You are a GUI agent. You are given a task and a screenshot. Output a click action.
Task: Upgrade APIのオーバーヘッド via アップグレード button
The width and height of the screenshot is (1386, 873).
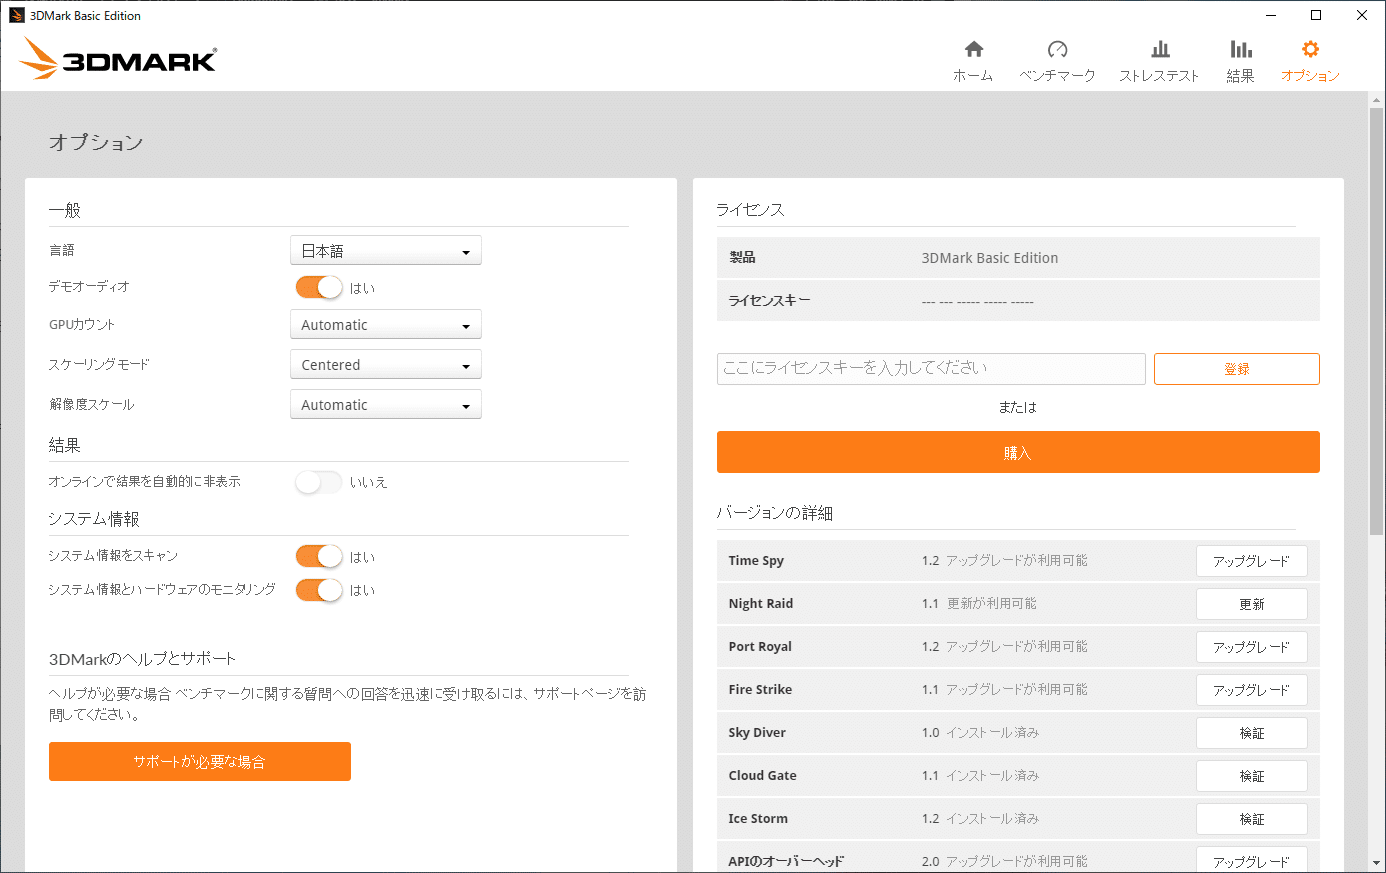(x=1252, y=861)
